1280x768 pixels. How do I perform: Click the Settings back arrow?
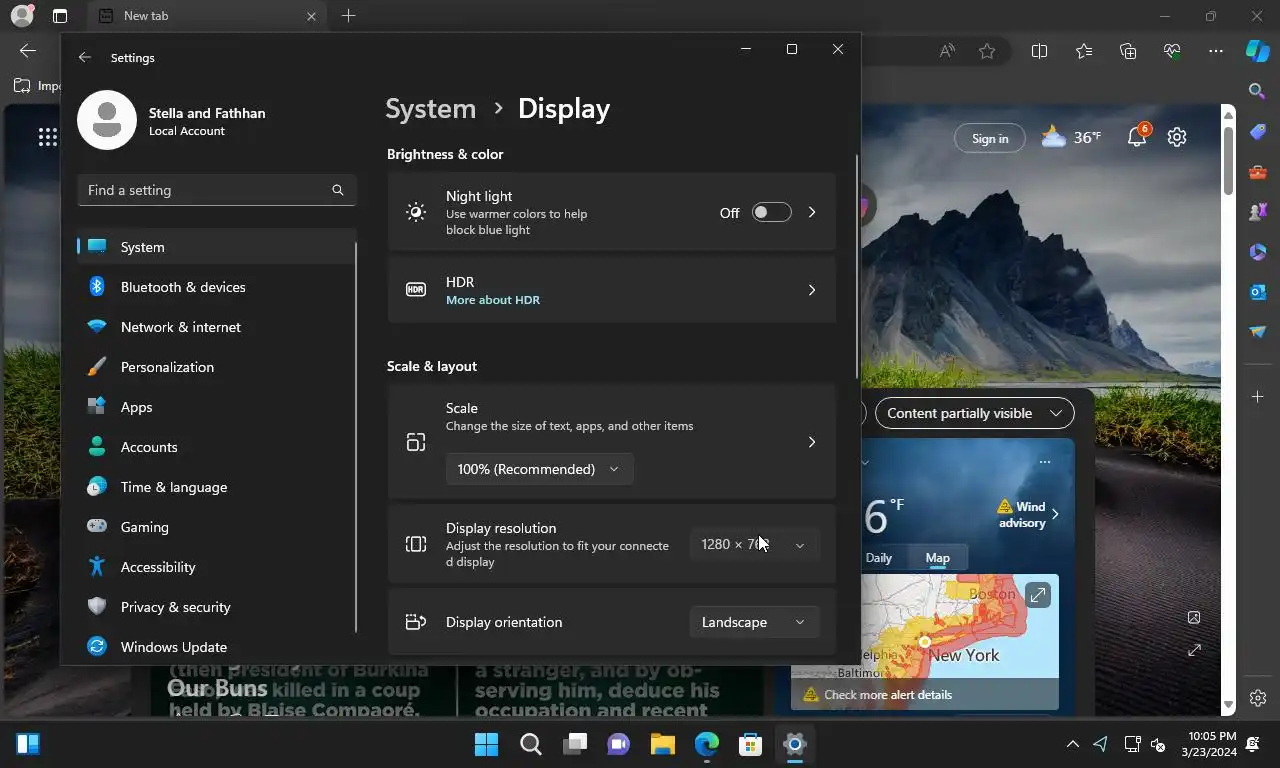coord(85,58)
